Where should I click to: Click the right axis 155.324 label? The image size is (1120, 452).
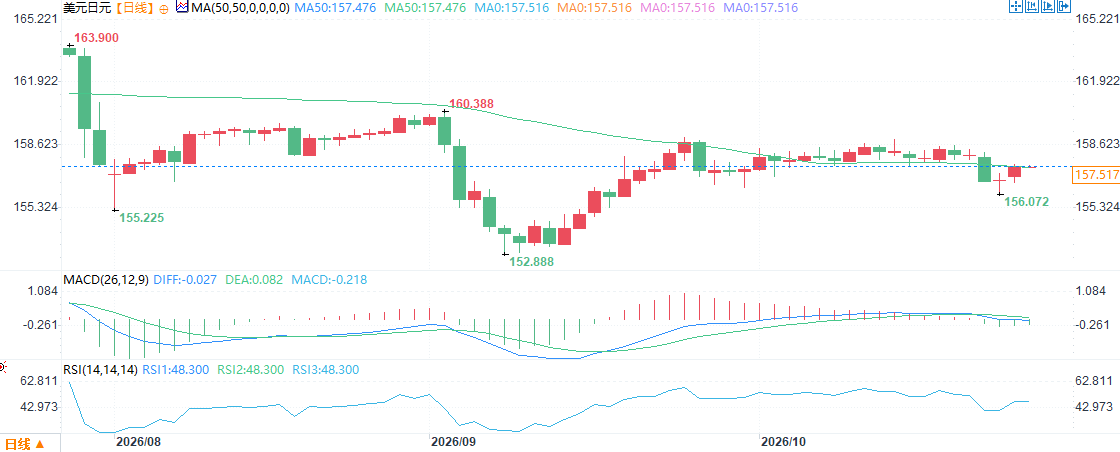pos(1097,206)
